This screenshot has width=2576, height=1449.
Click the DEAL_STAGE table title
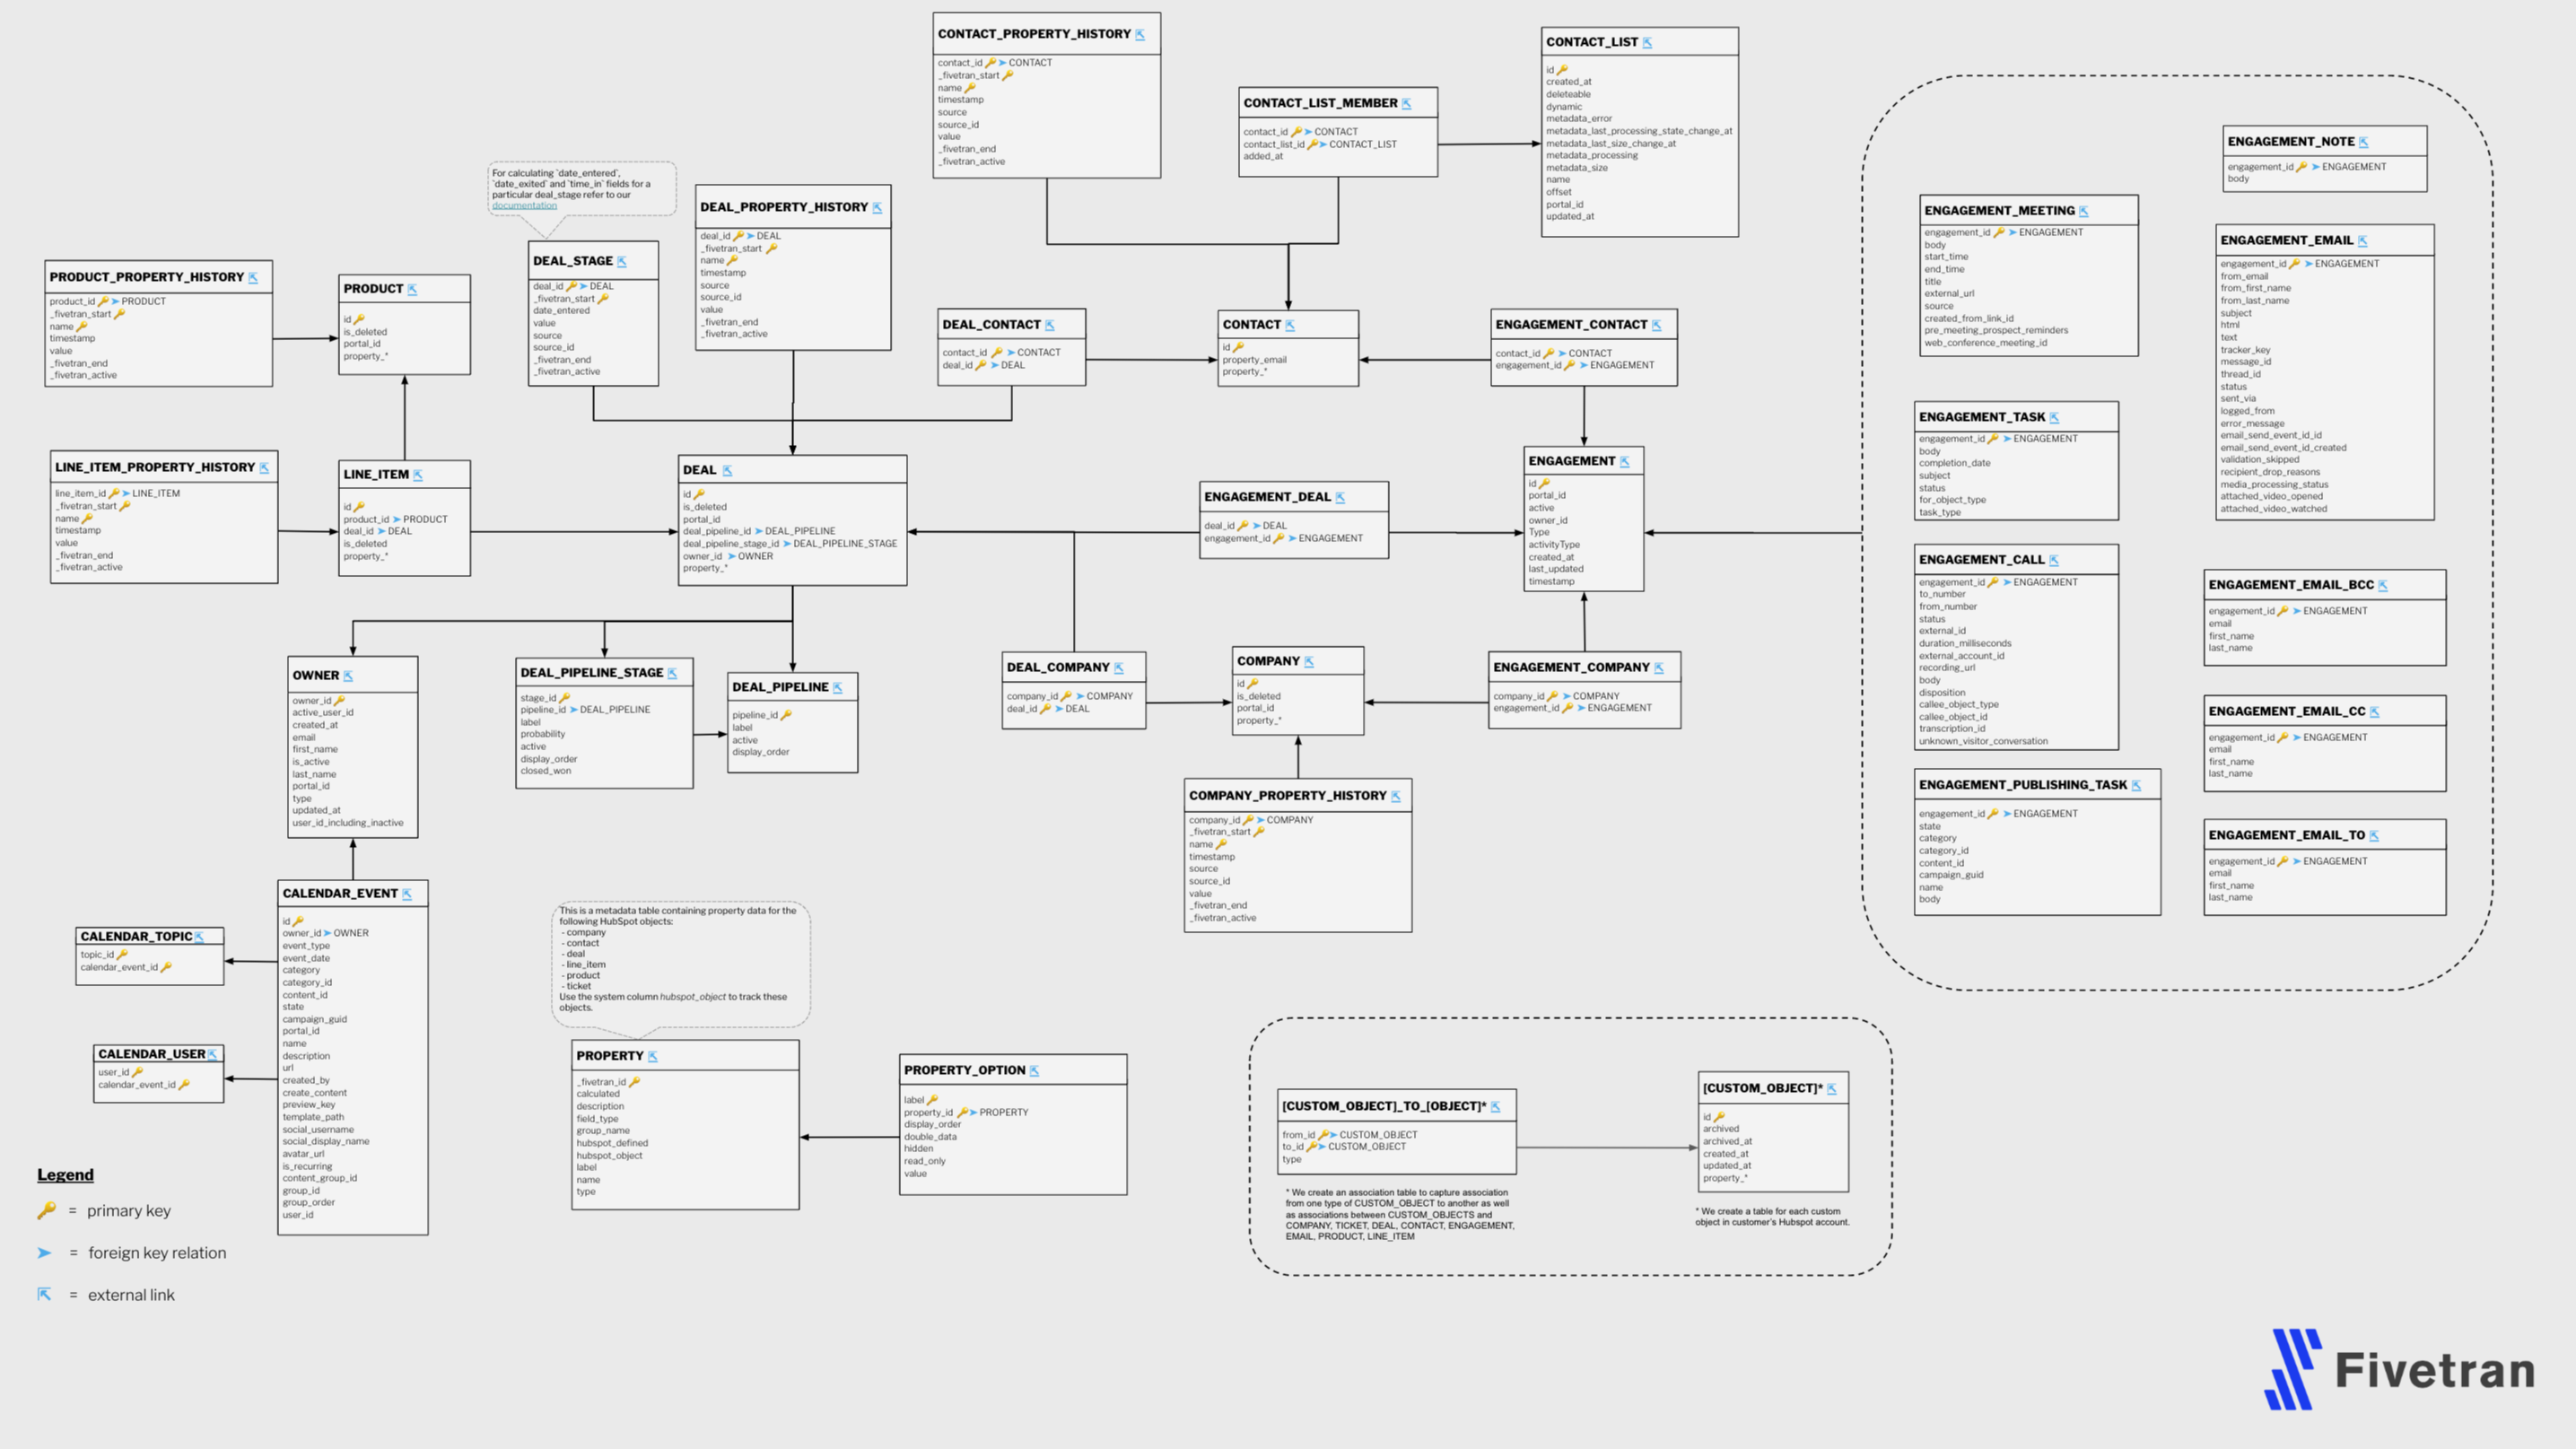coord(573,261)
